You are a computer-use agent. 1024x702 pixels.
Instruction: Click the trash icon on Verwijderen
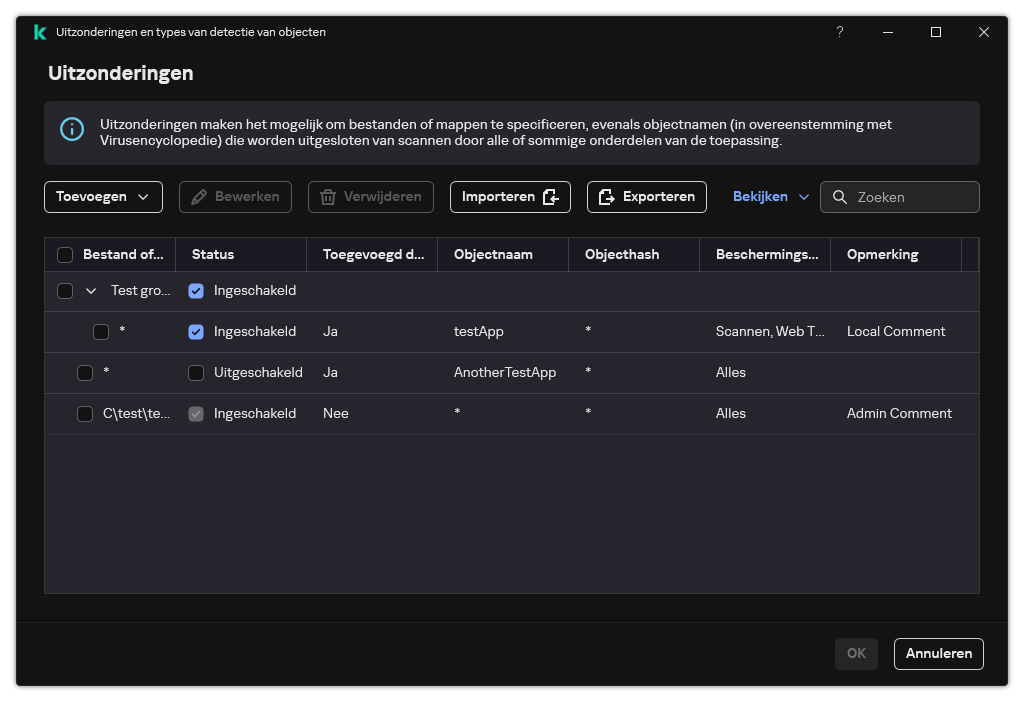[x=327, y=197]
